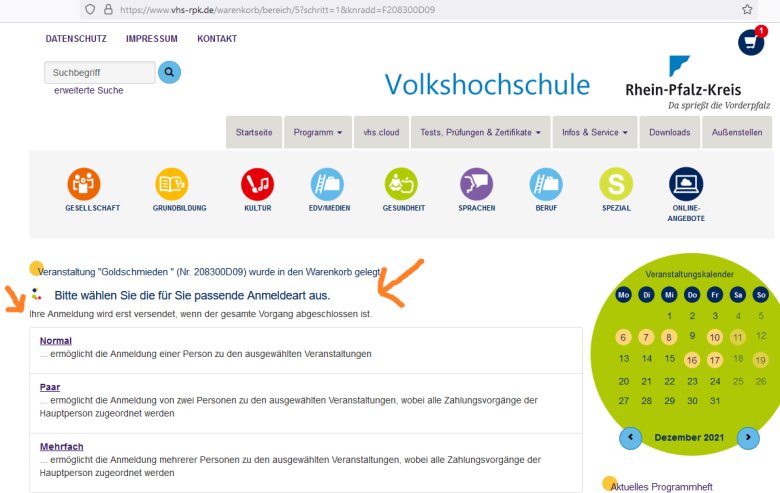Screen dimensions: 780x493
Task: Select highlighted calendar day 7
Action: click(x=646, y=337)
